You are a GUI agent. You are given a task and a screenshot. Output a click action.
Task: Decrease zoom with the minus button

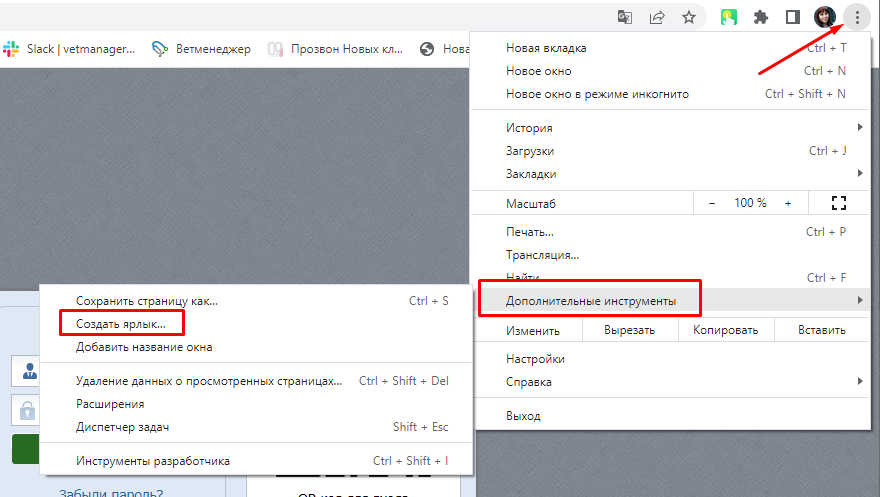(712, 203)
